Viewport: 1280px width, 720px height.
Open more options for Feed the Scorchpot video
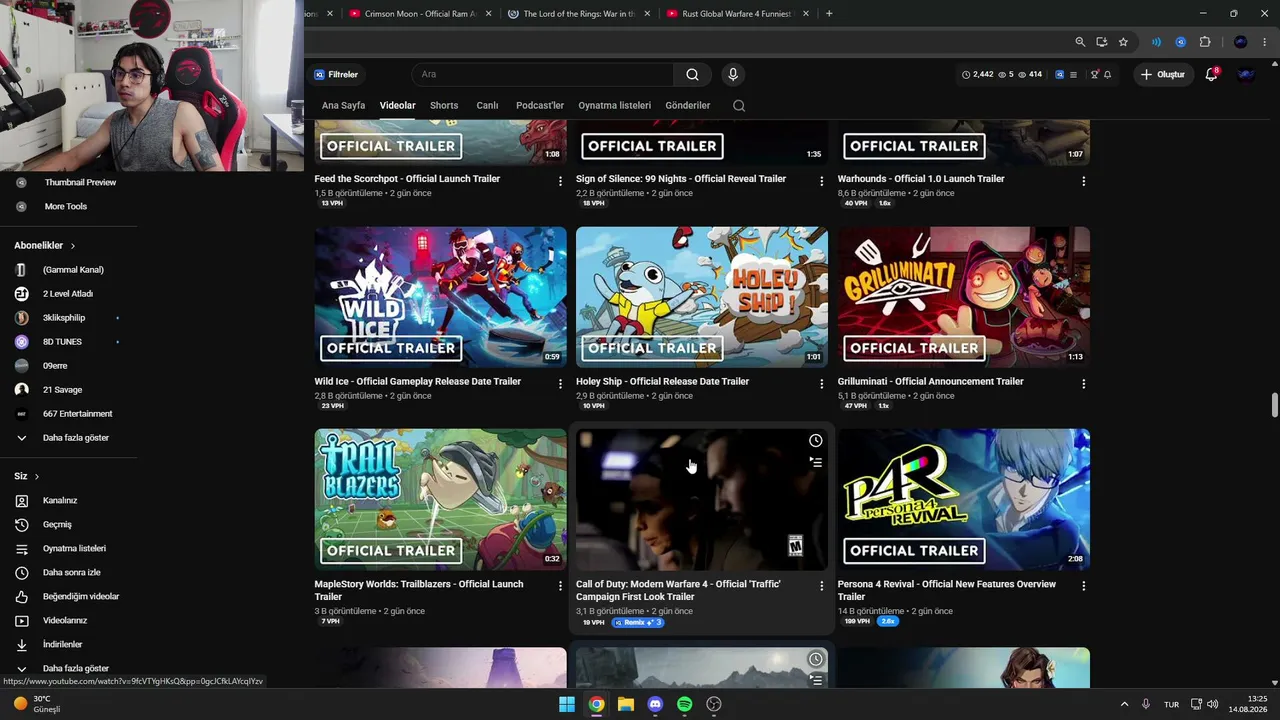point(560,181)
